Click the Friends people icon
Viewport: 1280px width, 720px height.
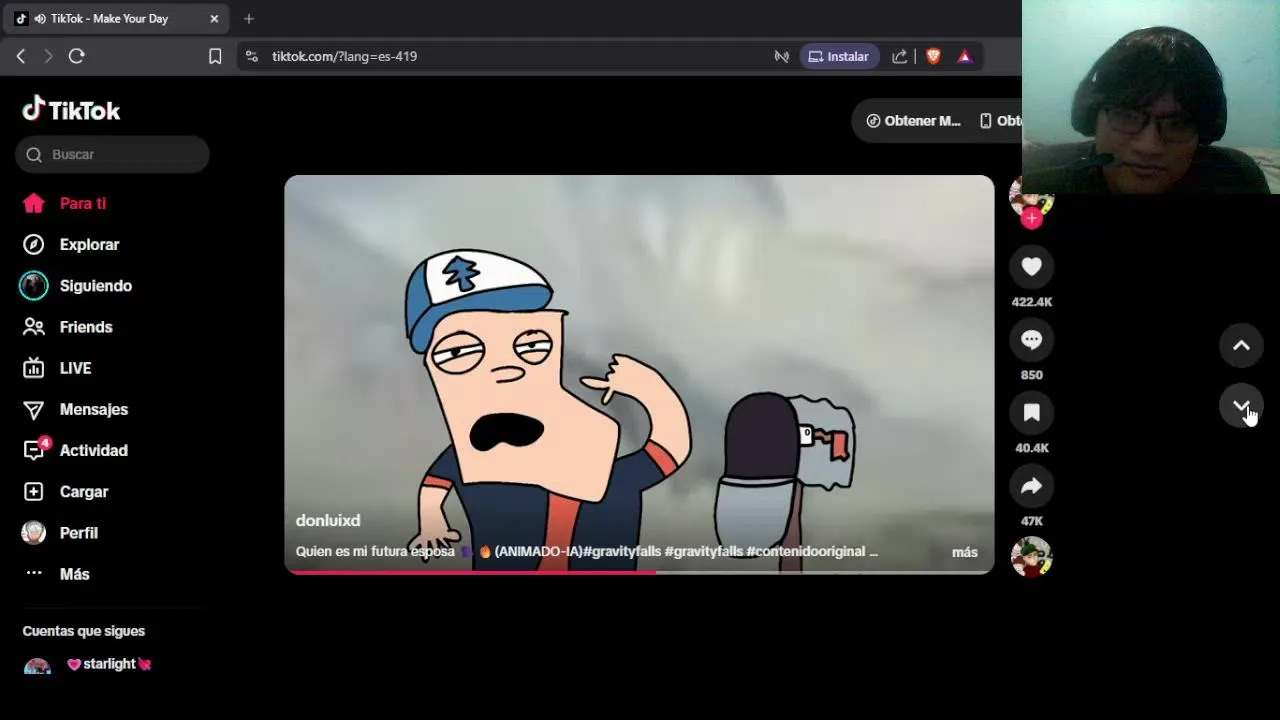tap(34, 327)
